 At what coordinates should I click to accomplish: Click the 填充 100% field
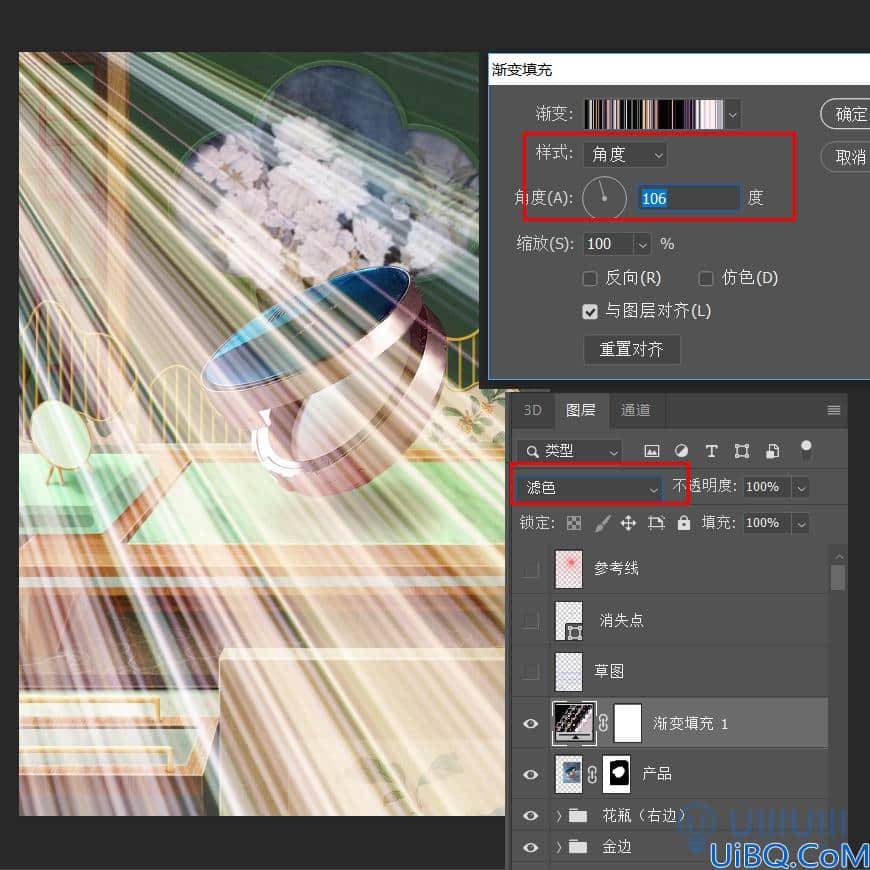click(767, 523)
